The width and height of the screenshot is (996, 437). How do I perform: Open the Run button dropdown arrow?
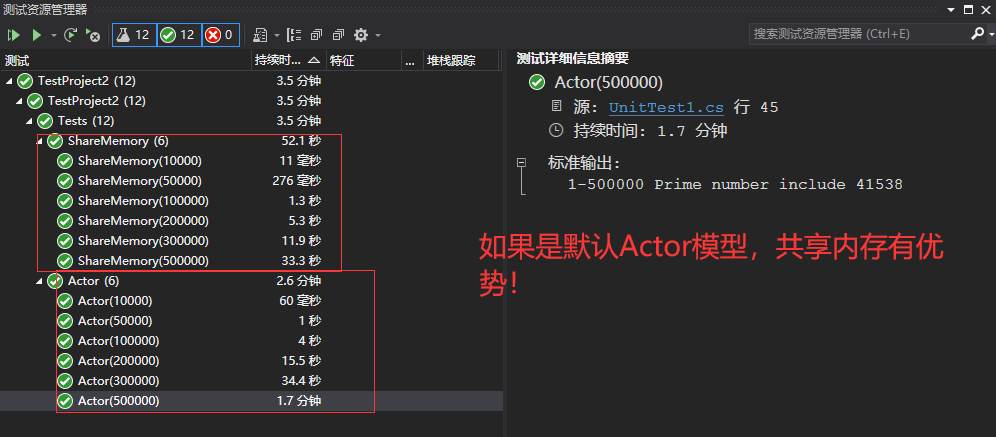[53, 35]
